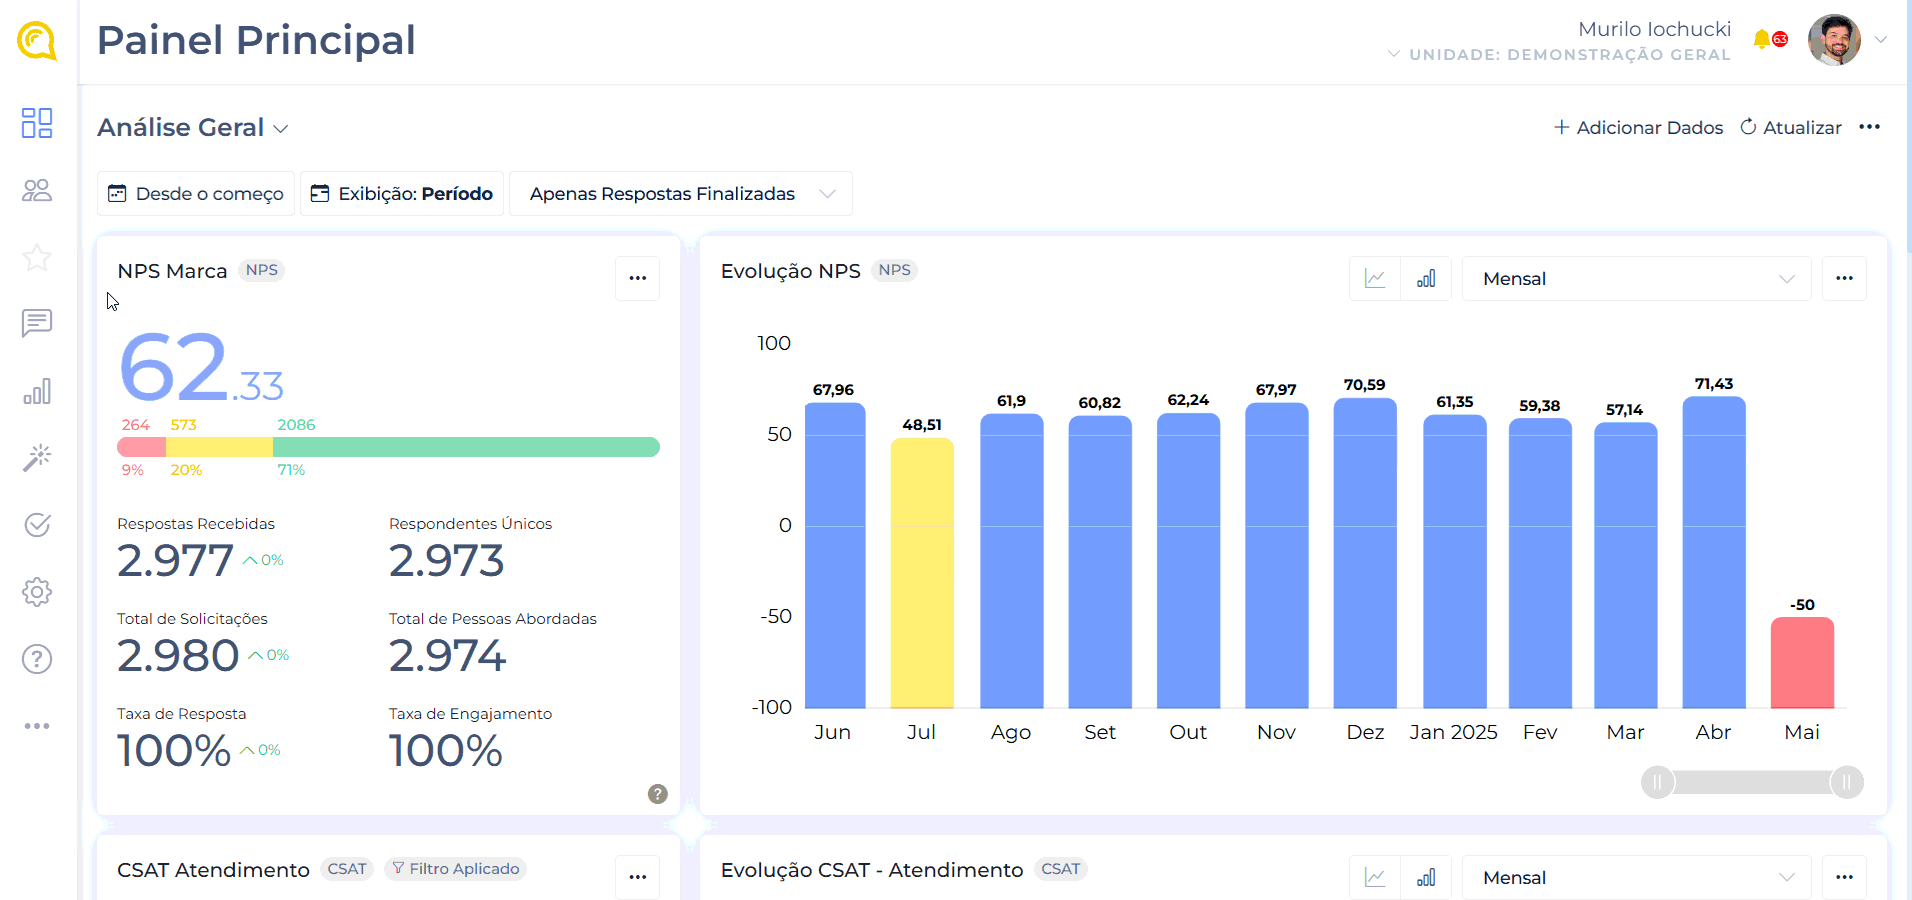
Task: Open the dashboard grid icon in sidebar
Action: tap(37, 123)
